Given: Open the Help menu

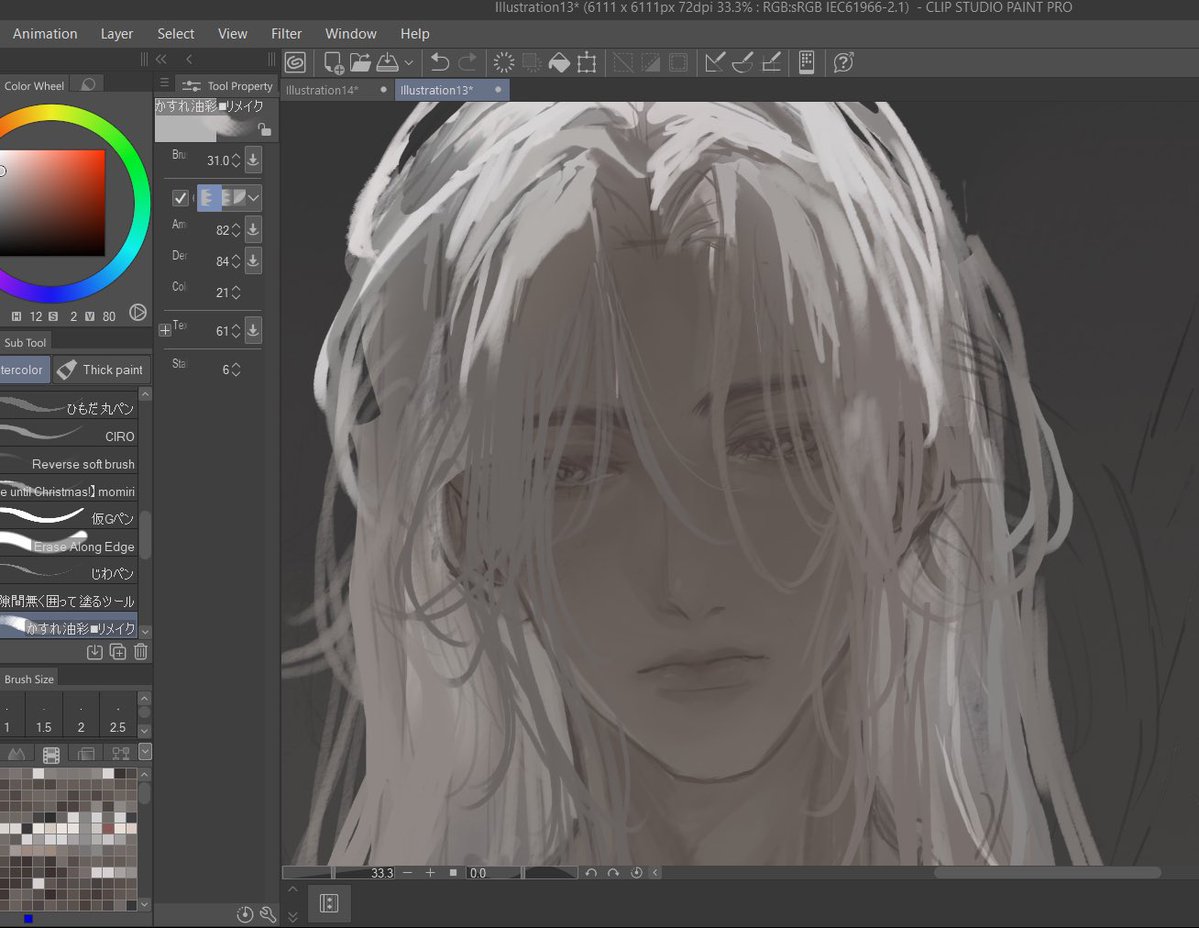Looking at the screenshot, I should pos(415,34).
